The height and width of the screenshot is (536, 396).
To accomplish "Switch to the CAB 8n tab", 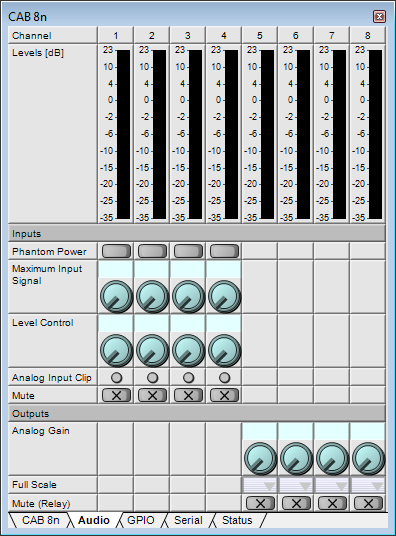I will point(40,520).
